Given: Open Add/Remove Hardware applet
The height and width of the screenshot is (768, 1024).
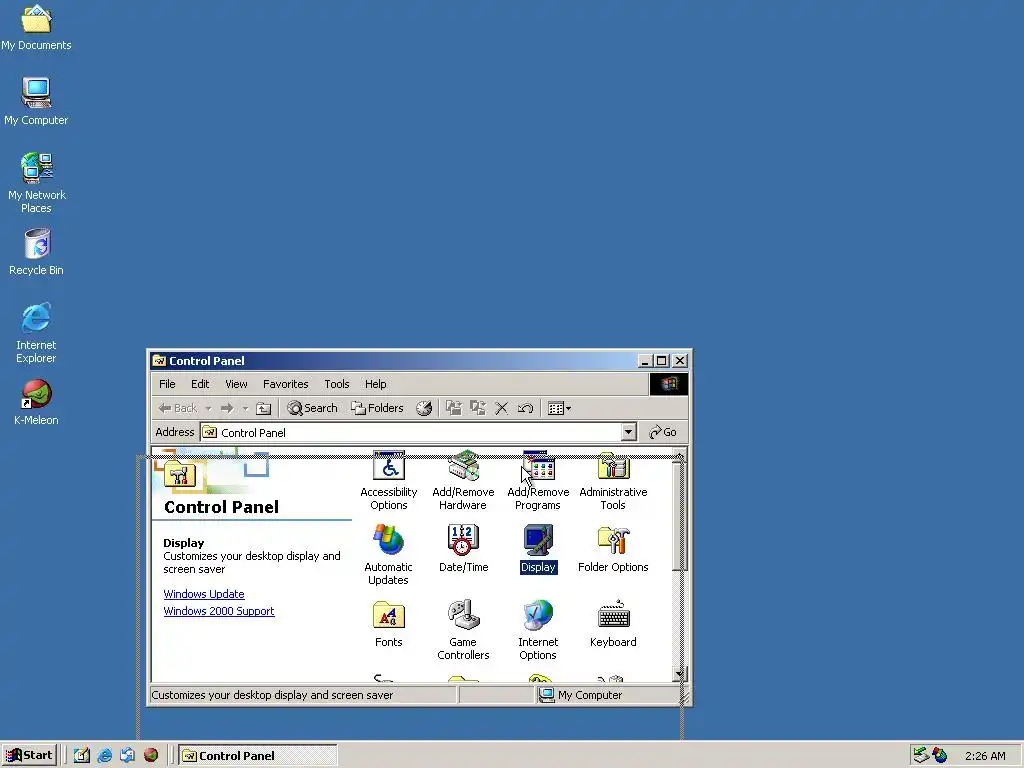Looking at the screenshot, I should pyautogui.click(x=463, y=480).
